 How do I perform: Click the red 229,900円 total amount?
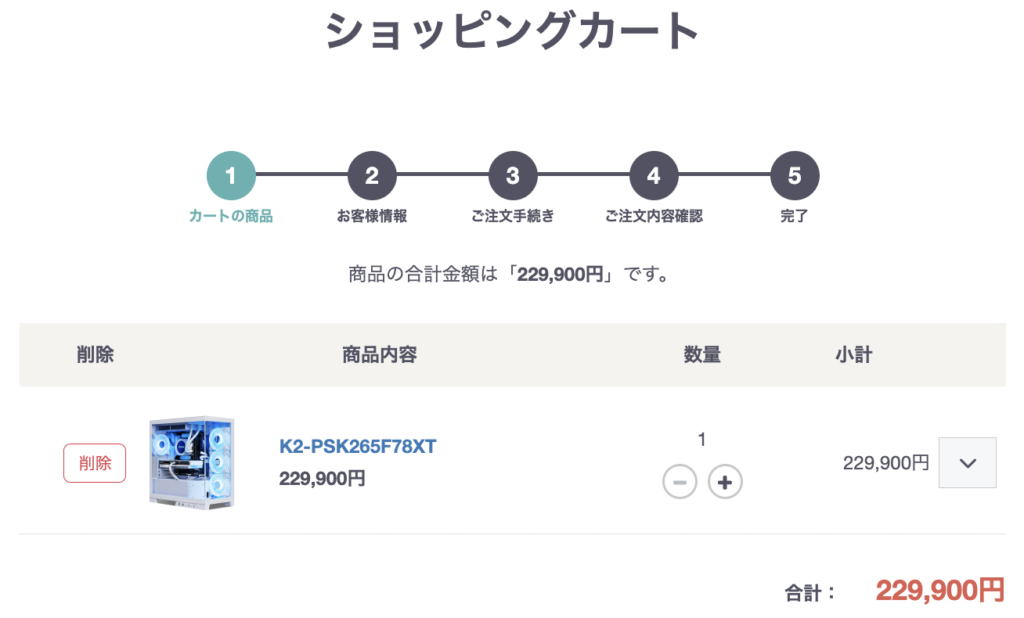point(939,591)
